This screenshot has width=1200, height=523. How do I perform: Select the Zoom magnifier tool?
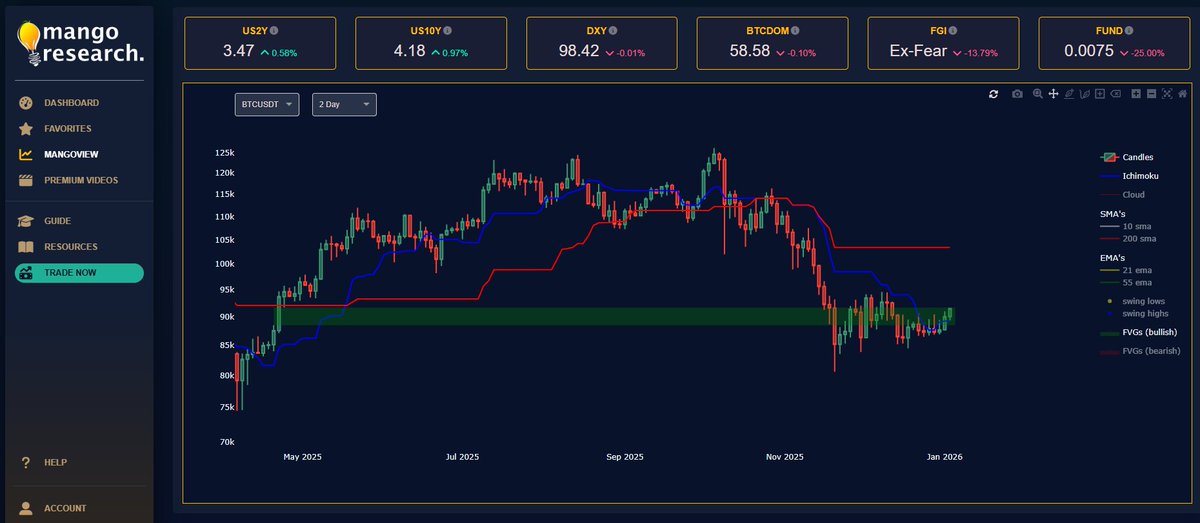[x=1038, y=94]
